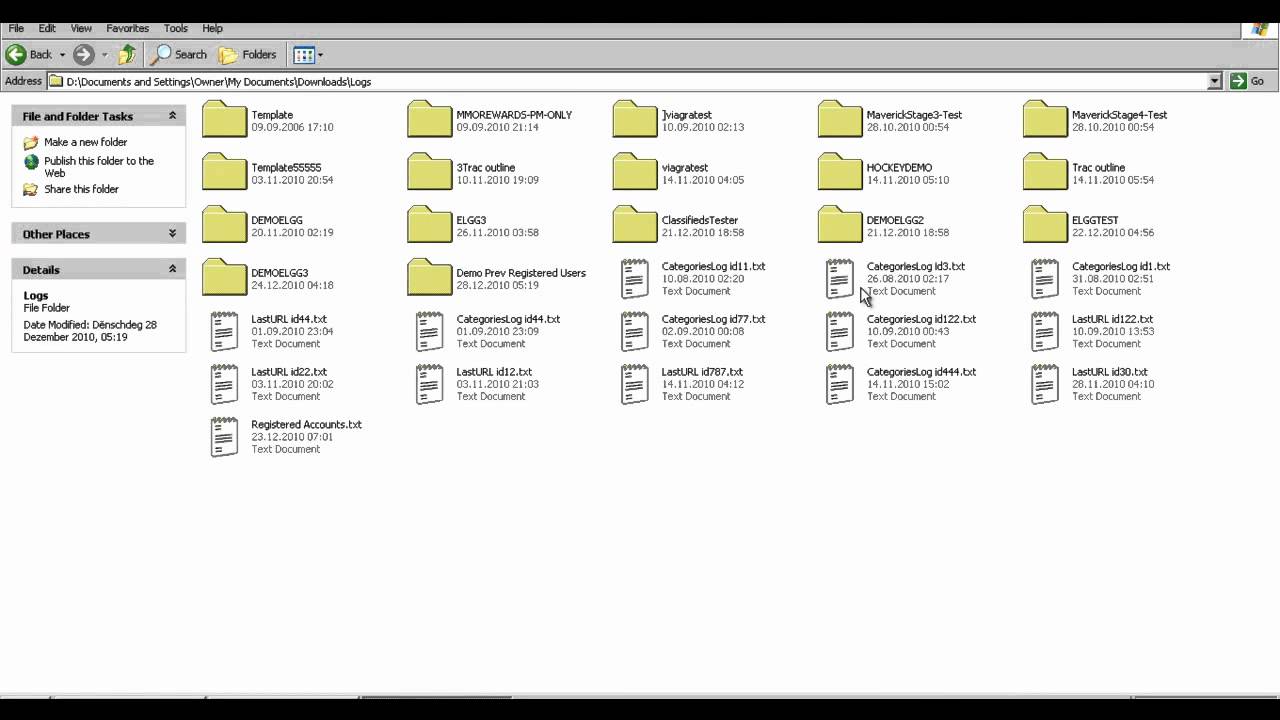
Task: Collapse the Details panel
Action: pyautogui.click(x=172, y=269)
